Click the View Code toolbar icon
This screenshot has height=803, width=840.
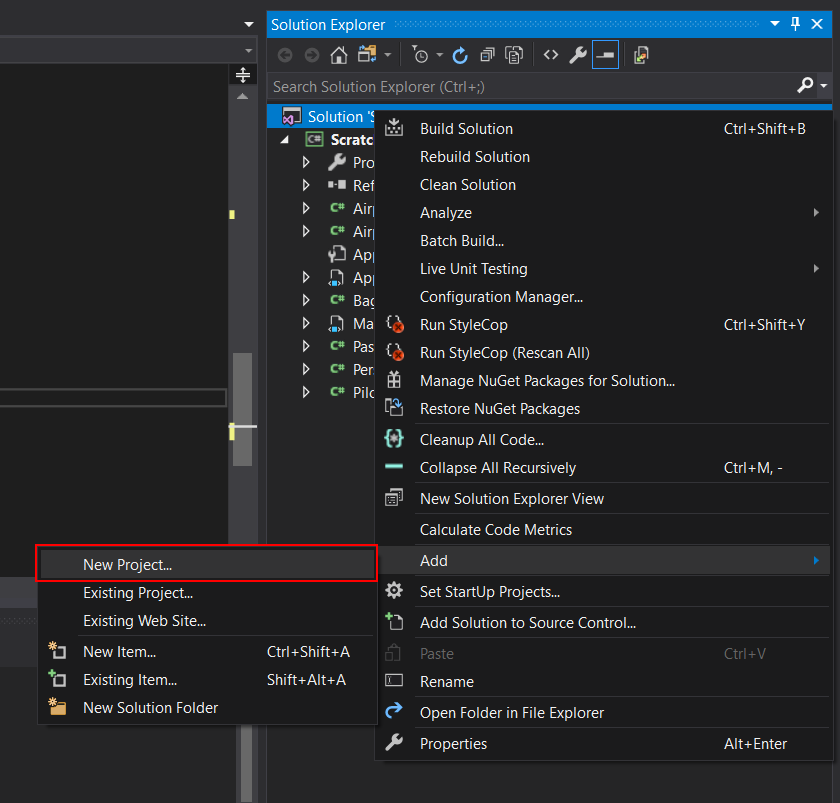point(551,55)
